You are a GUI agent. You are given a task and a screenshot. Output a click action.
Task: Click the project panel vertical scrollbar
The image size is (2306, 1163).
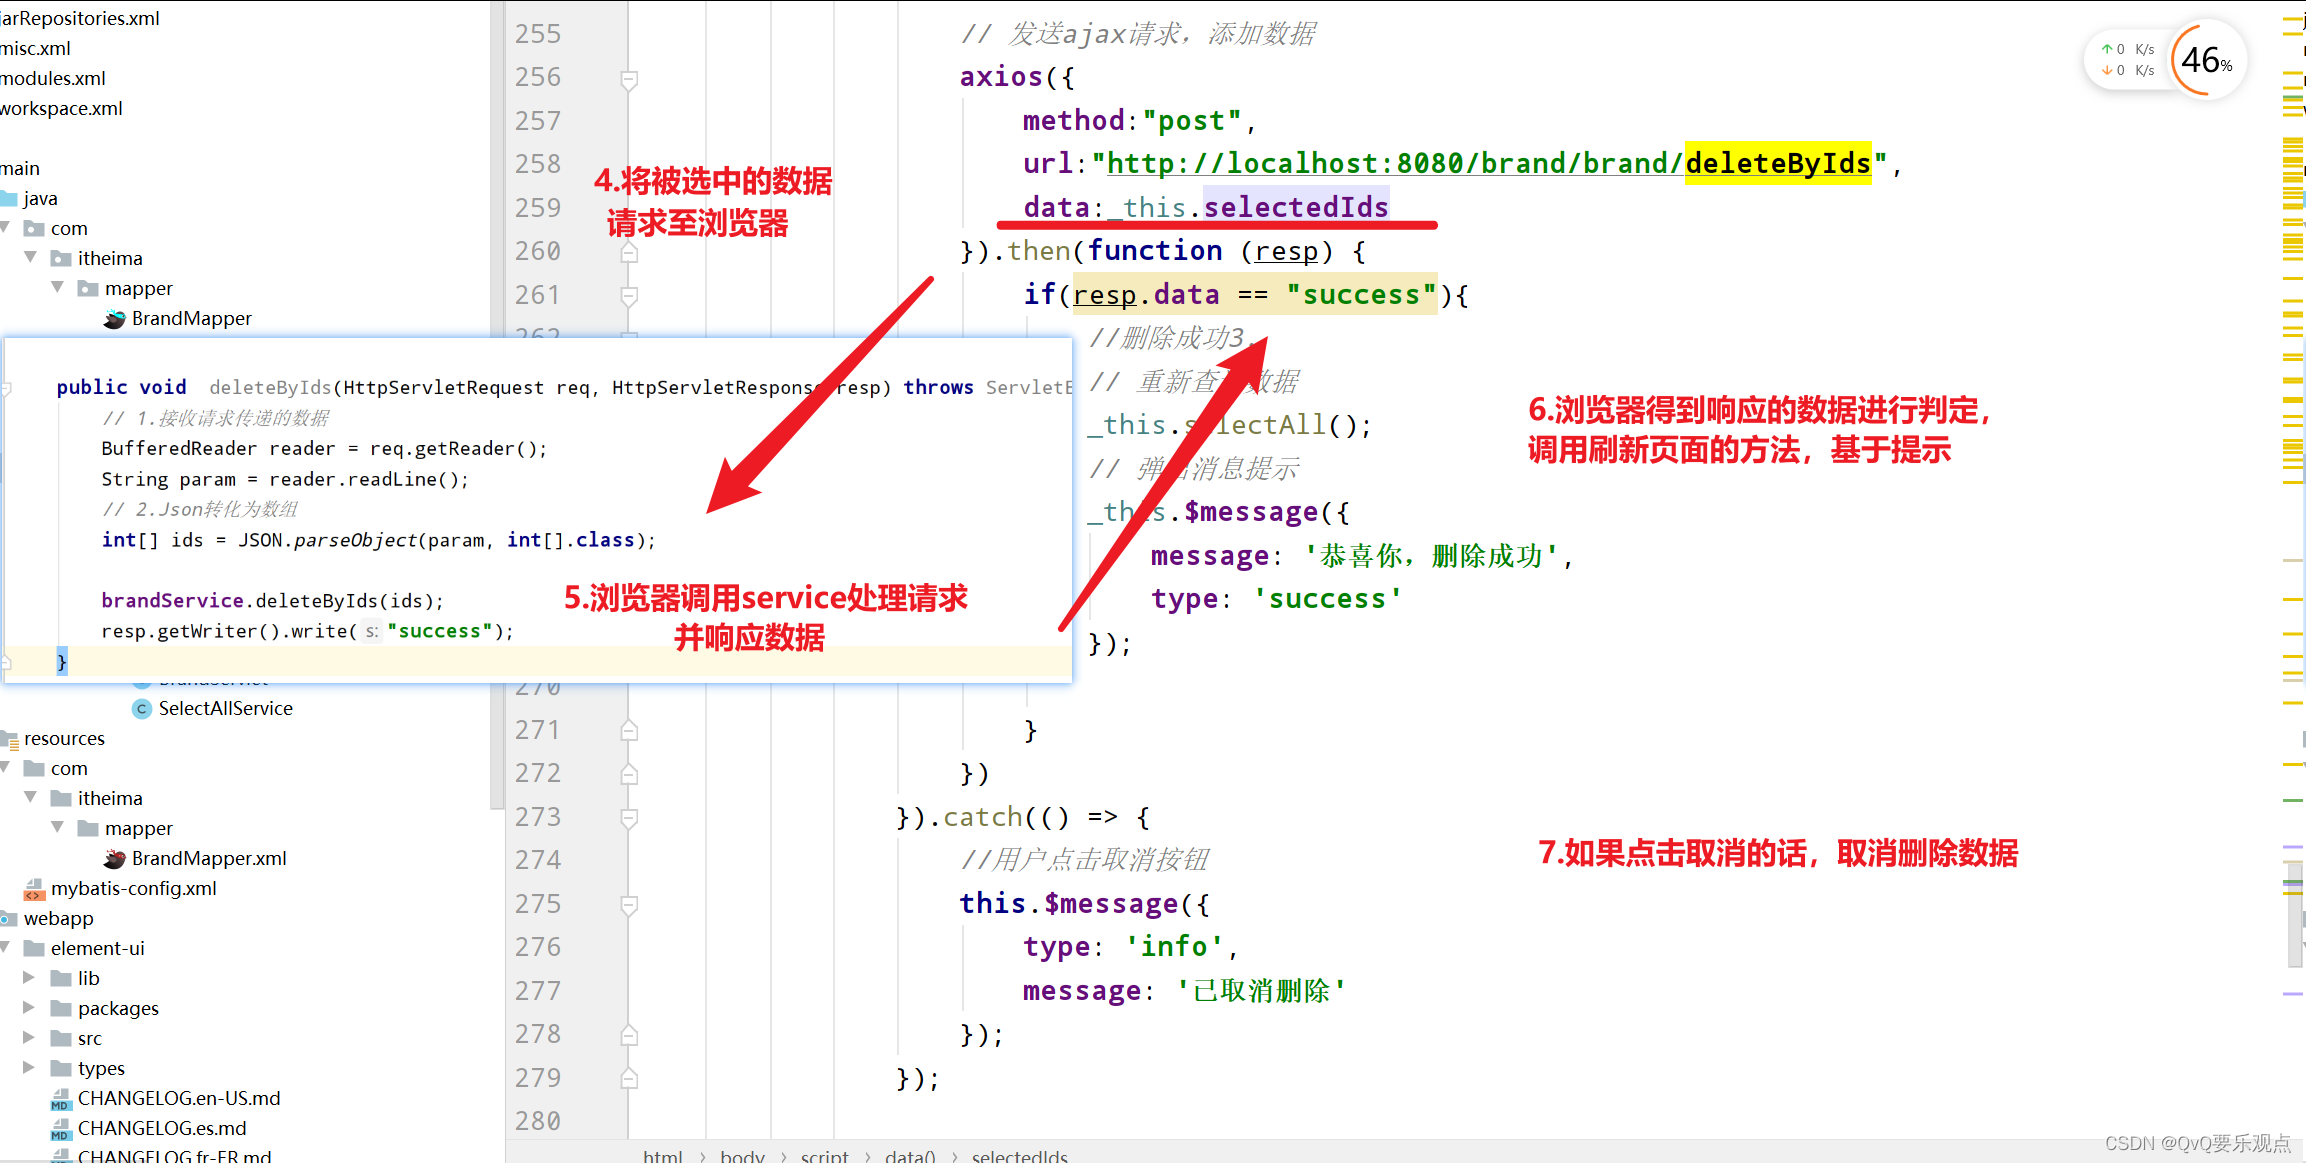(x=495, y=403)
